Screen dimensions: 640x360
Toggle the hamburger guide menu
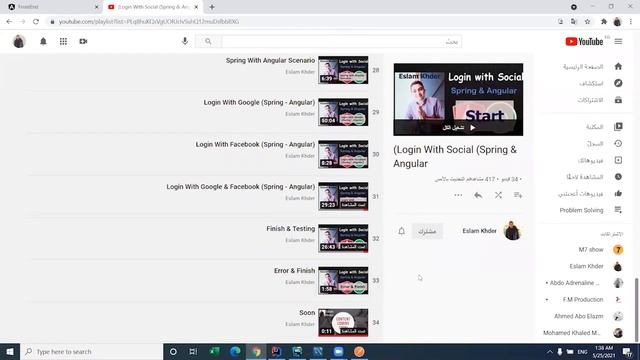618,41
